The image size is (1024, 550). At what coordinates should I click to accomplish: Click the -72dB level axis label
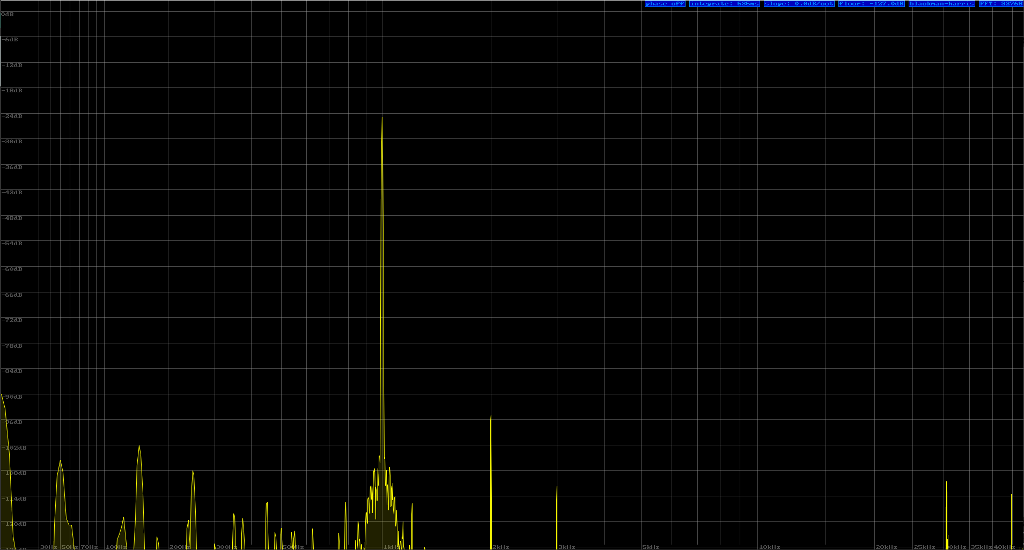(12, 320)
